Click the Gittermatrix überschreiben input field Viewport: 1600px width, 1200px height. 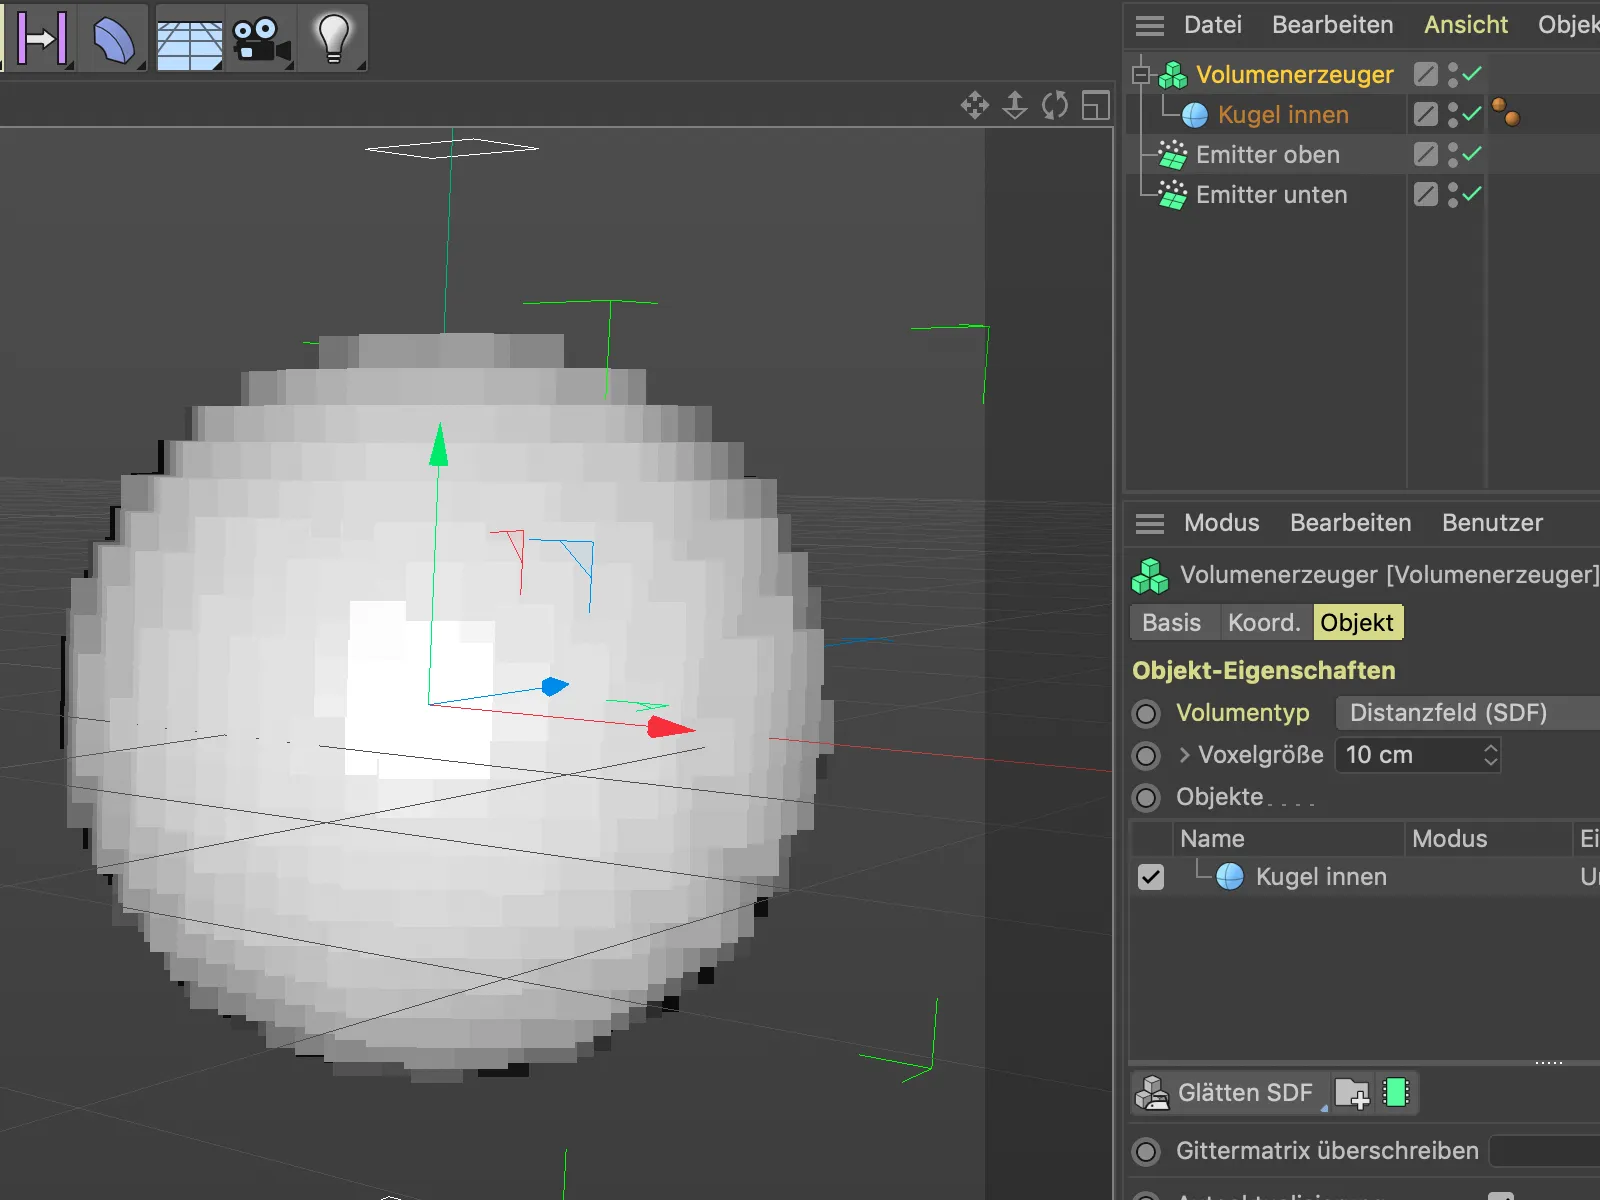[1545, 1150]
